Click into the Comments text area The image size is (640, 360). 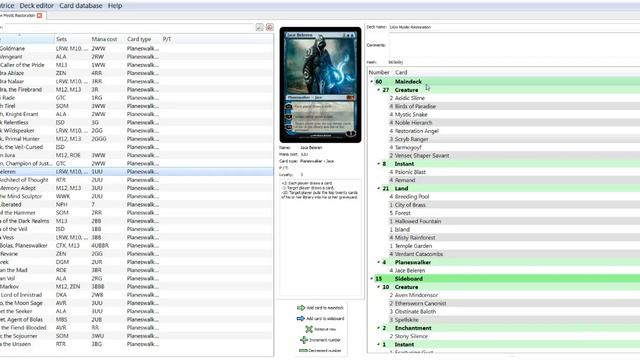click(x=514, y=45)
